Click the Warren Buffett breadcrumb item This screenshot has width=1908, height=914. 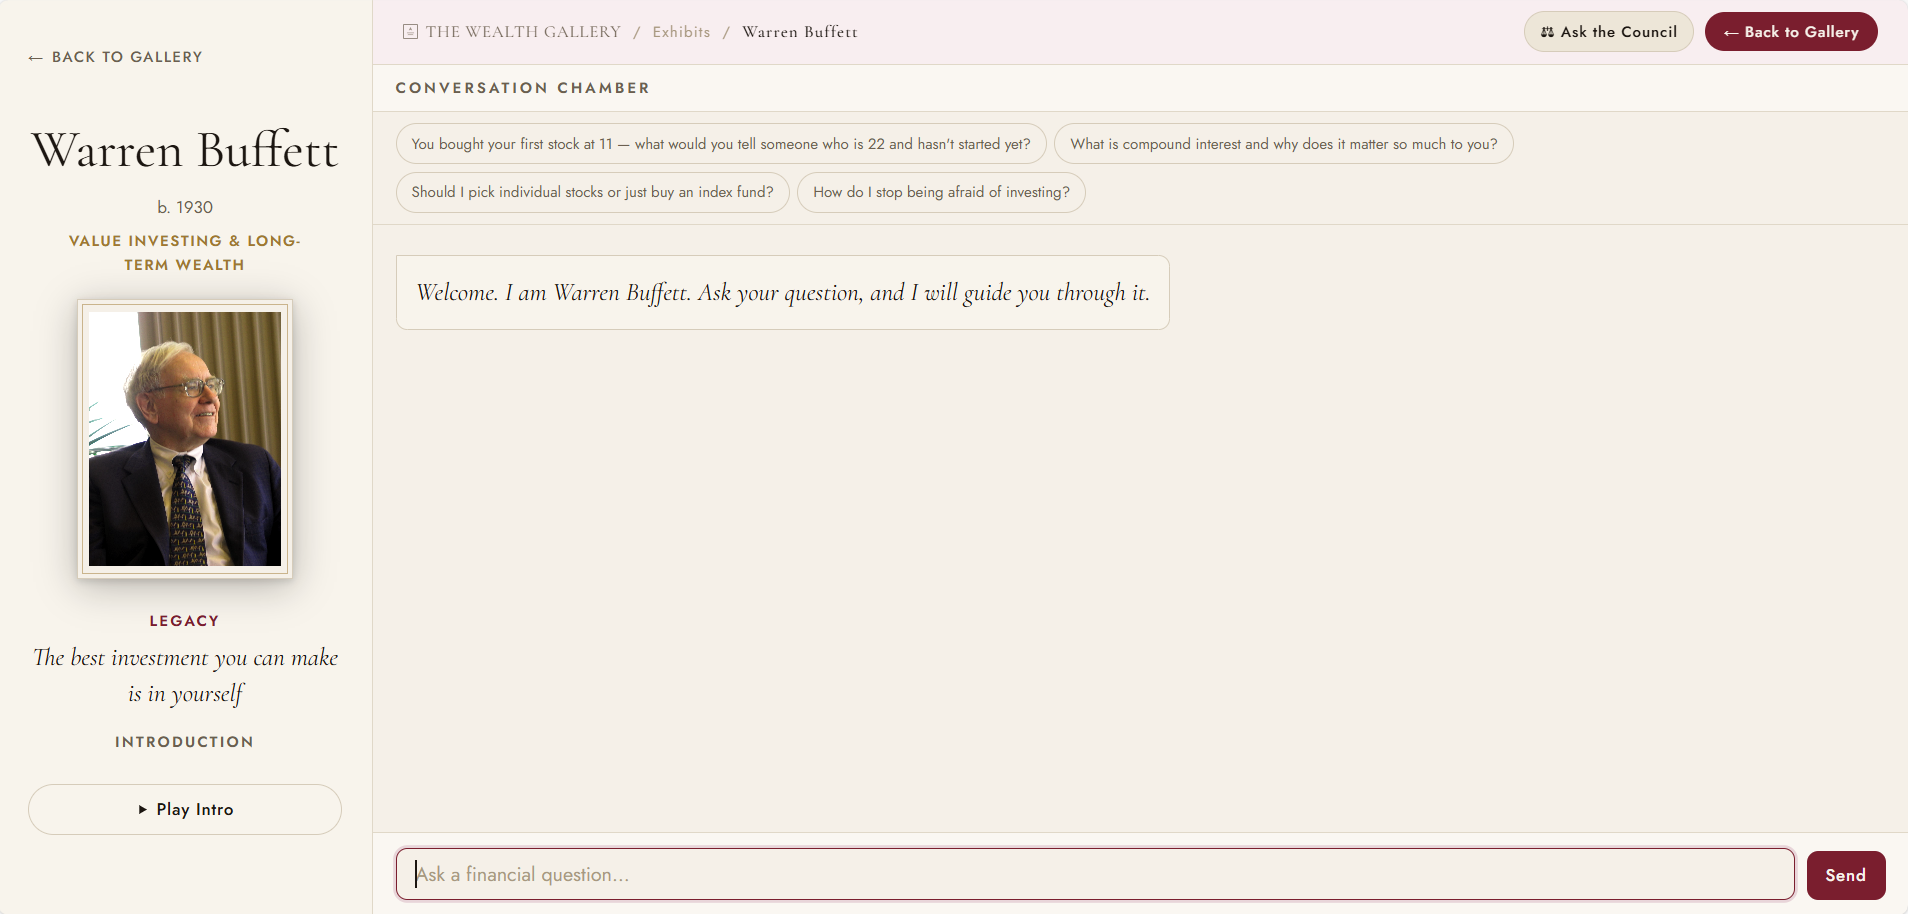[800, 32]
